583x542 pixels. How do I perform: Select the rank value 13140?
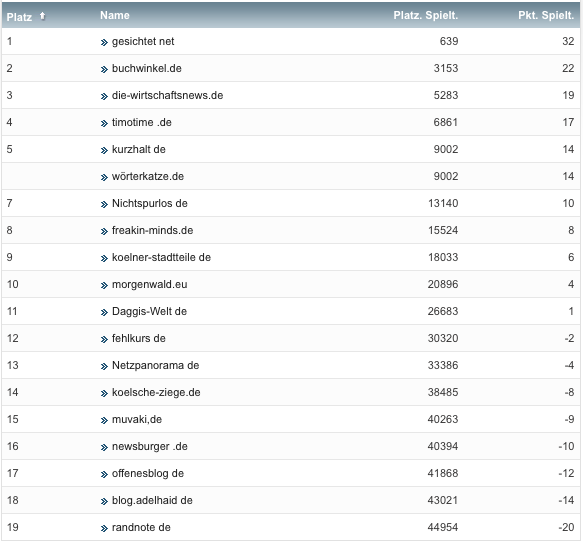(x=443, y=203)
